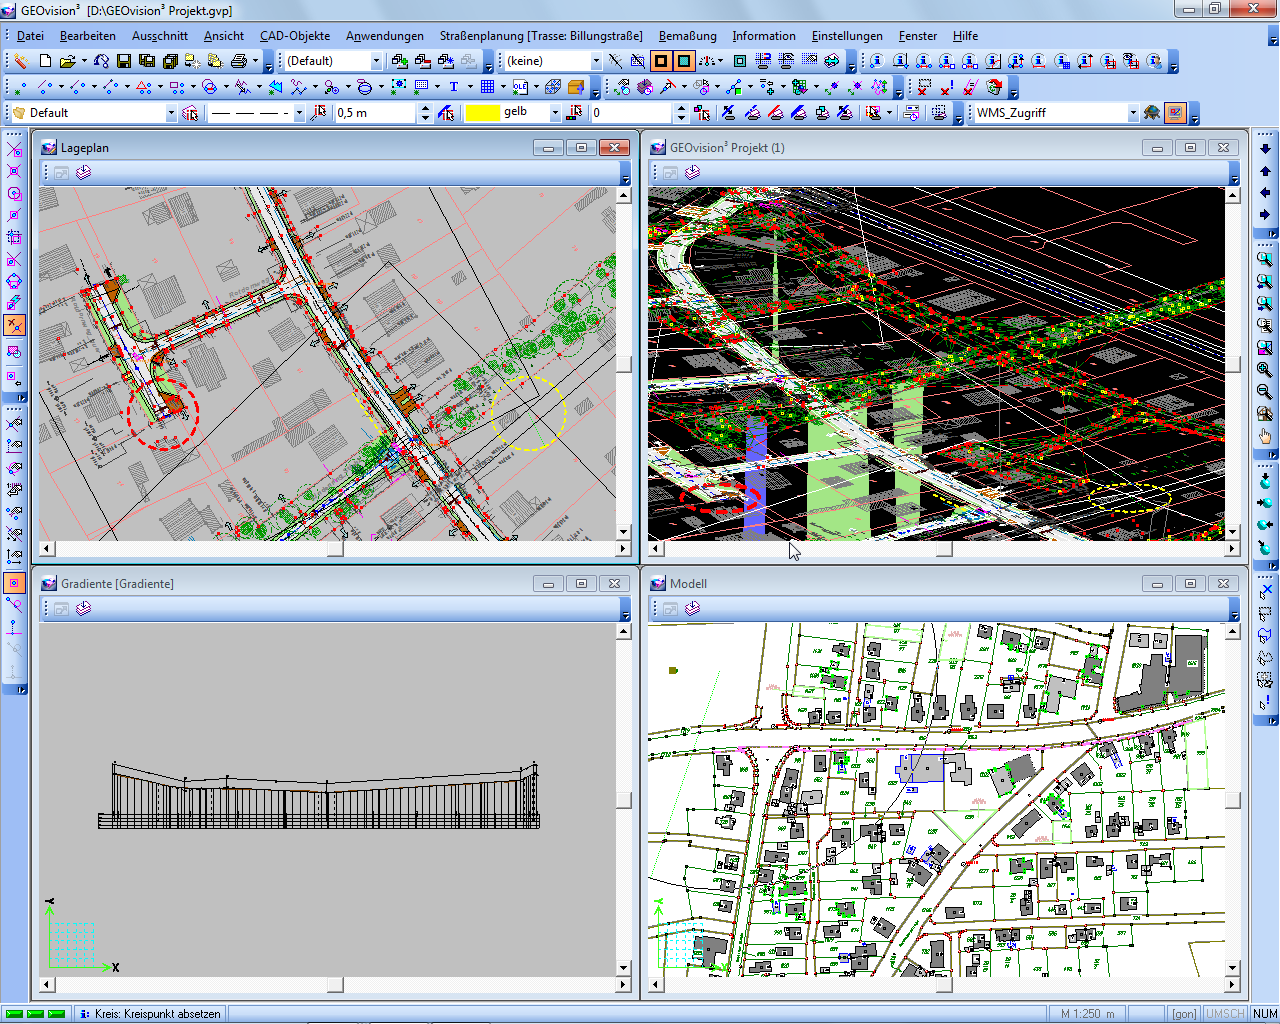Select the Print icon

pos(240,60)
